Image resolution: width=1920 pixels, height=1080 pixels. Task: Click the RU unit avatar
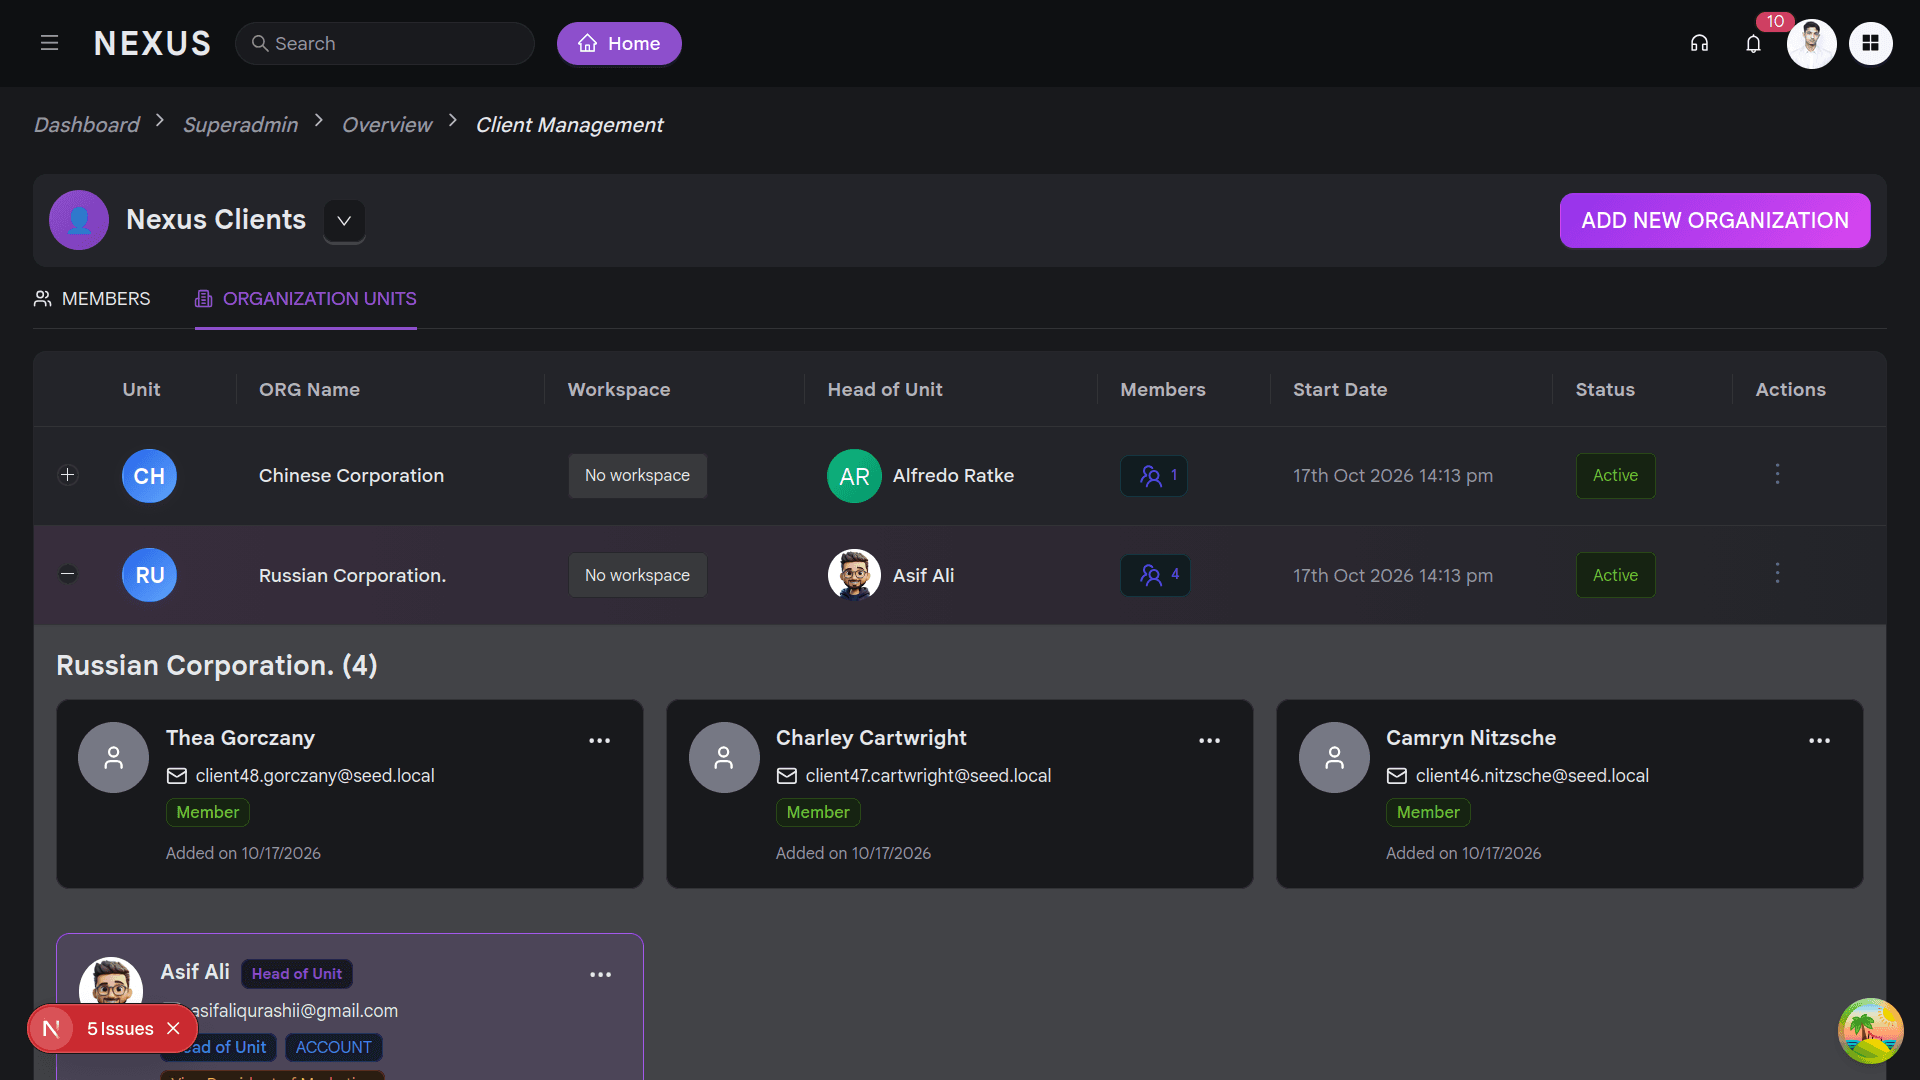pos(149,575)
